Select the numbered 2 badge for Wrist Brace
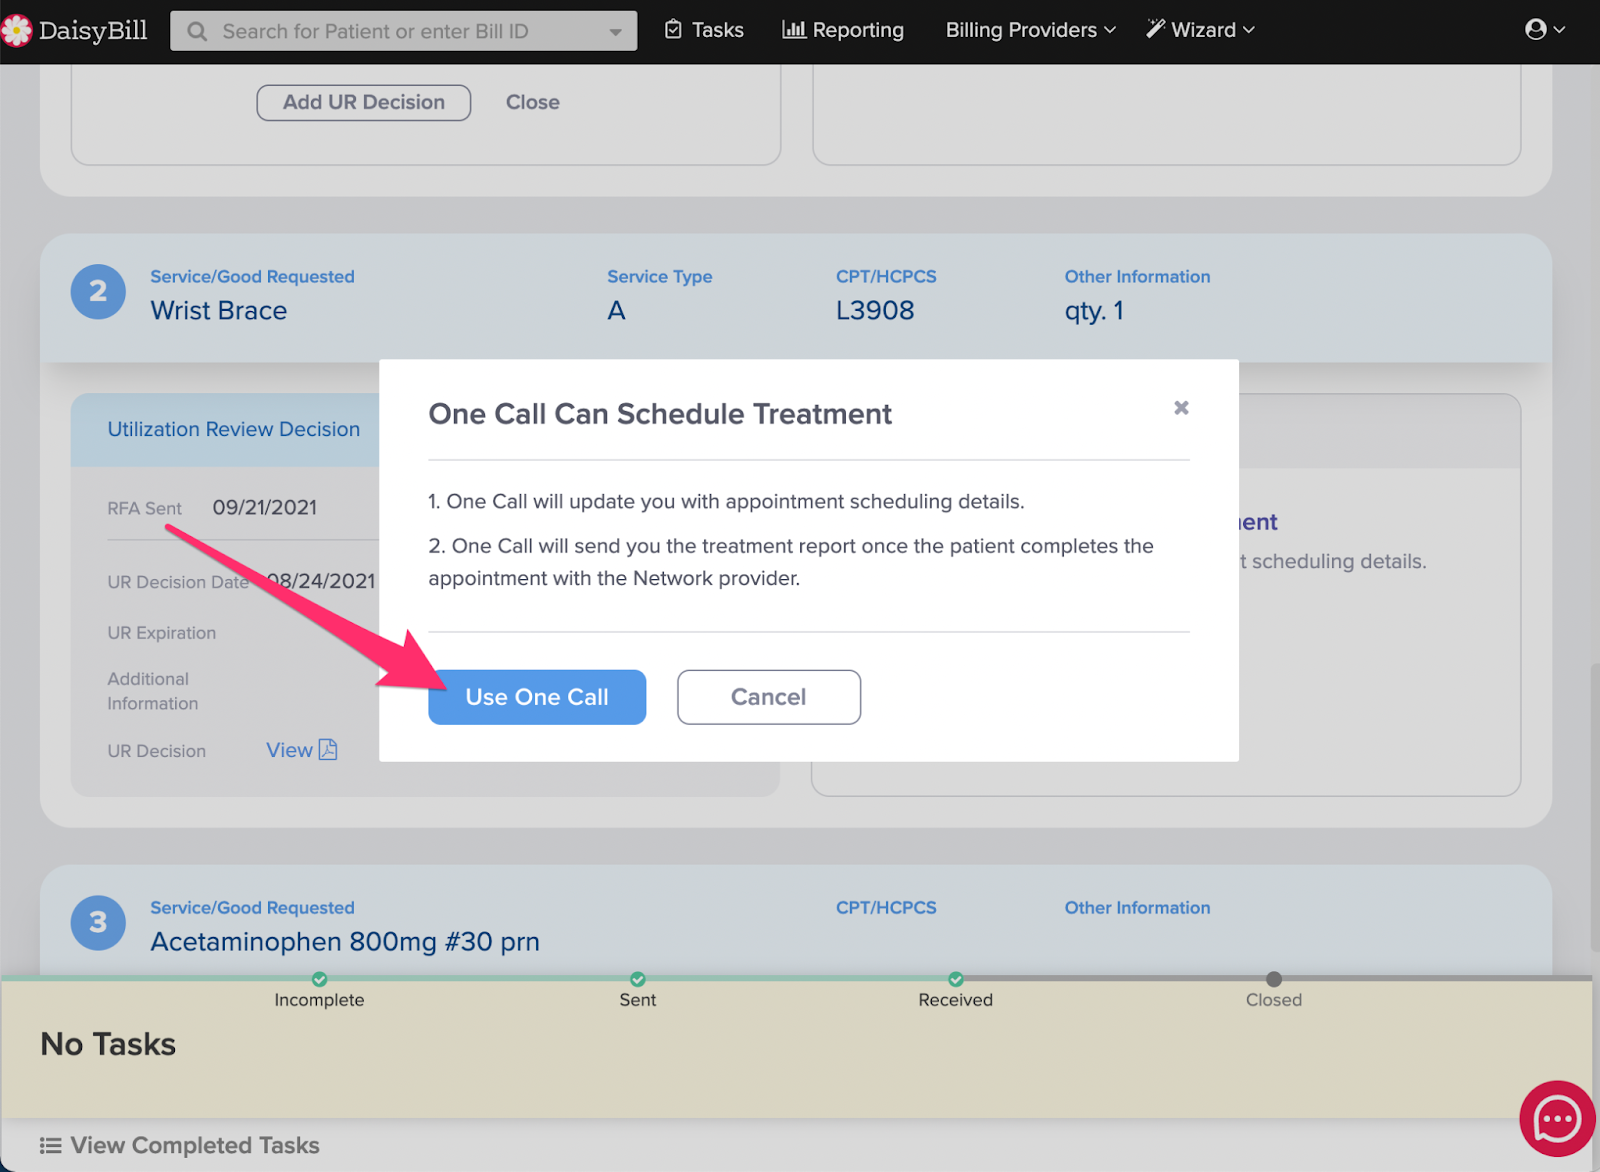Screen dimensions: 1600x1172 [98, 291]
